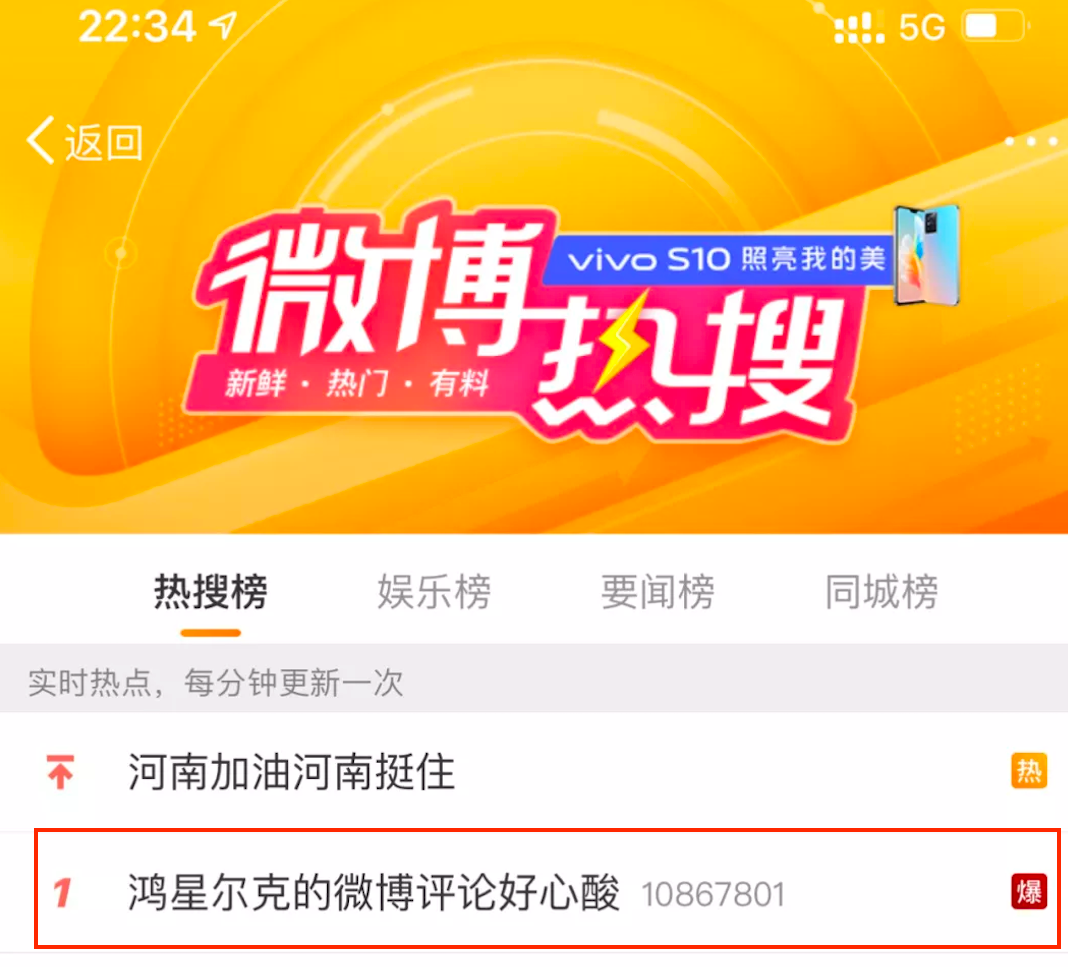Screen dimensions: 1068x967
Task: Switch to the 热搜榜 tab
Action: 210,591
